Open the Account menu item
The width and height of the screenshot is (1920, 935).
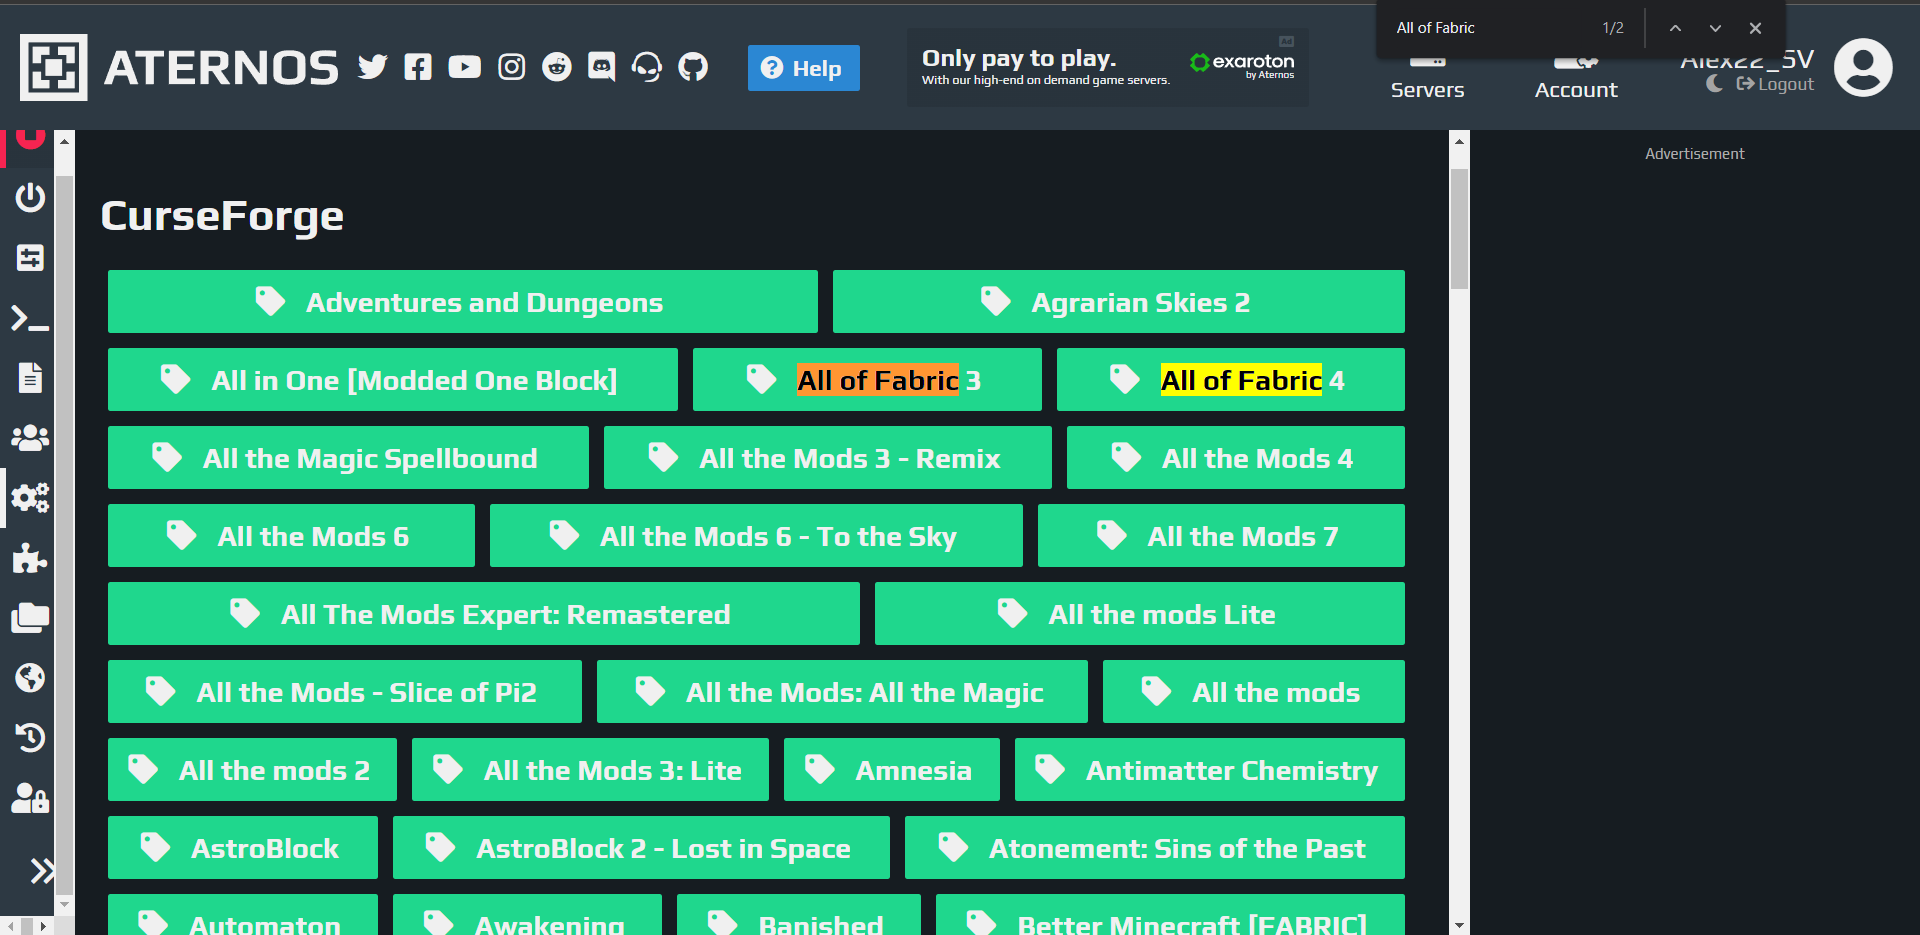coord(1576,78)
